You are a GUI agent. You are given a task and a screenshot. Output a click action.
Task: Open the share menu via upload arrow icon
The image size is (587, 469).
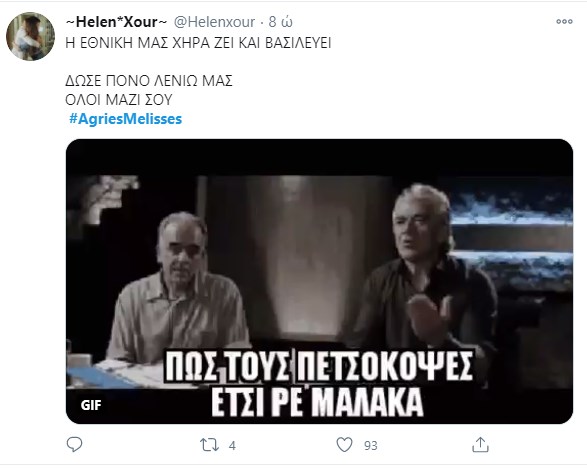pyautogui.click(x=480, y=444)
